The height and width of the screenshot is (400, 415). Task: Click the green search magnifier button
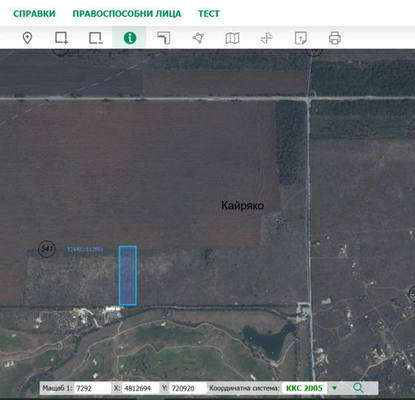358,388
